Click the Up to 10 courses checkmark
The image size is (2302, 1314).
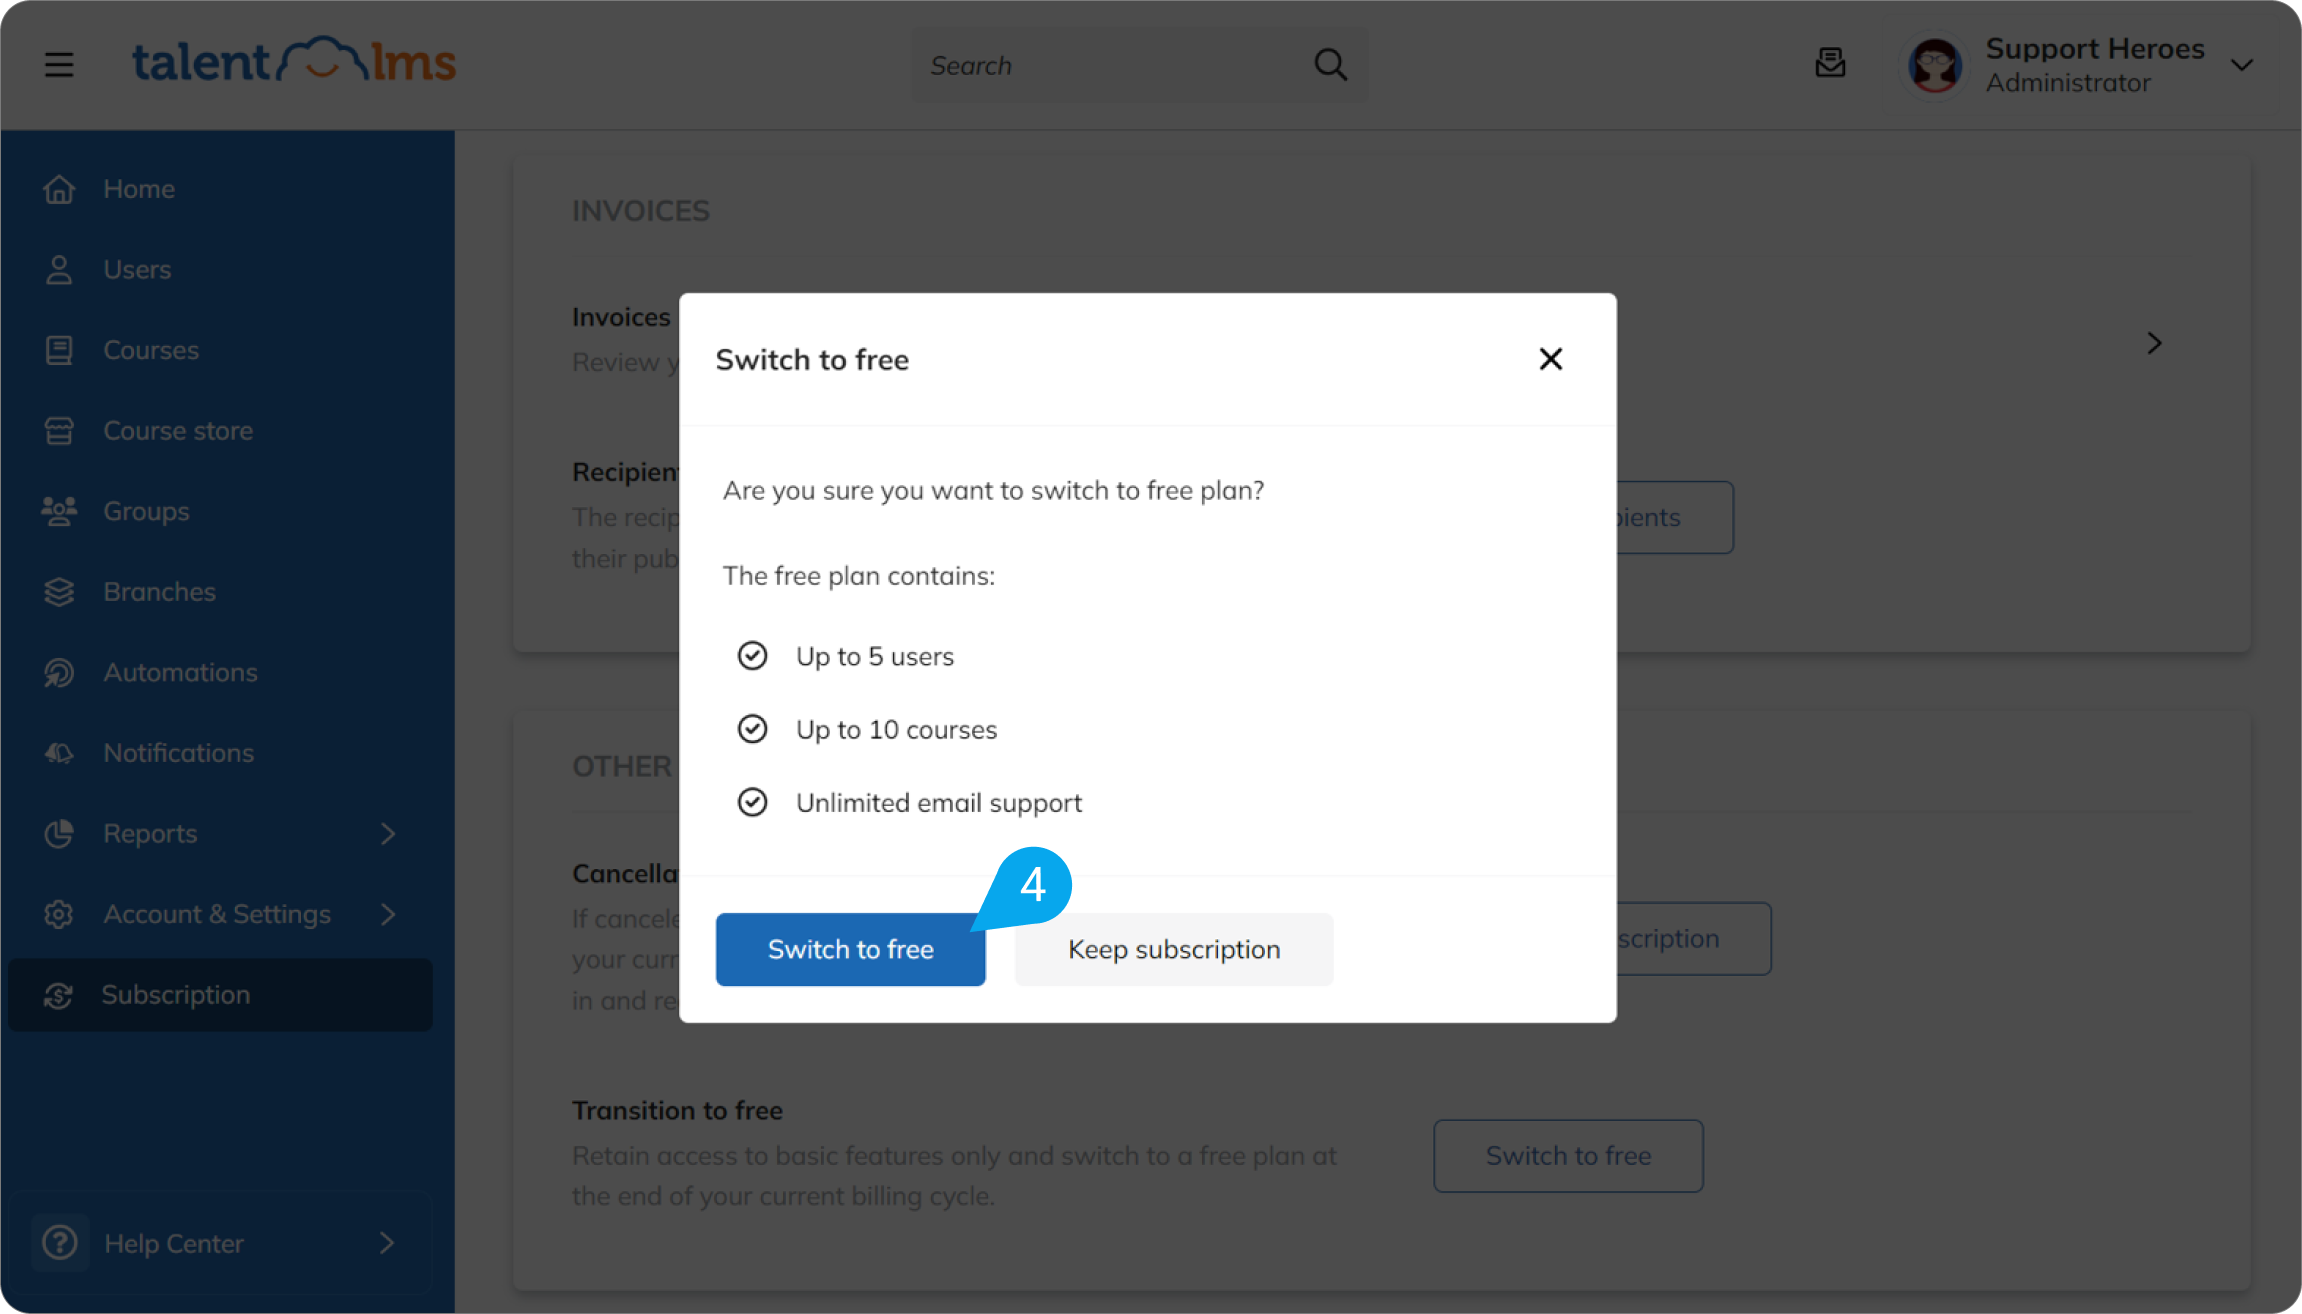(x=752, y=729)
